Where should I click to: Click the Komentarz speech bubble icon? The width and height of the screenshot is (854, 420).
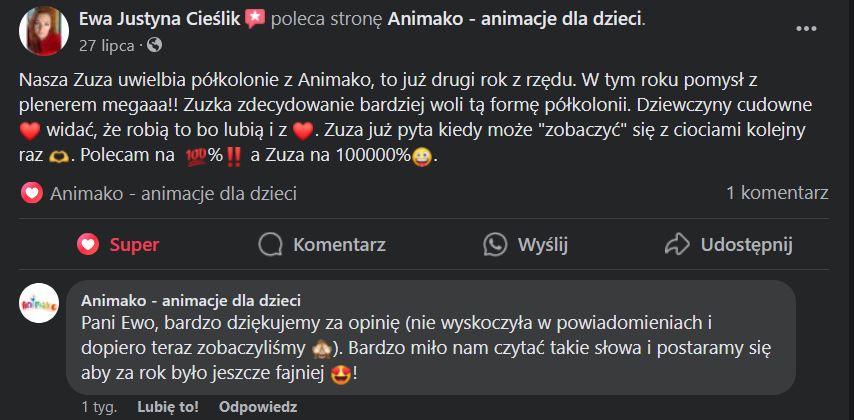click(269, 244)
